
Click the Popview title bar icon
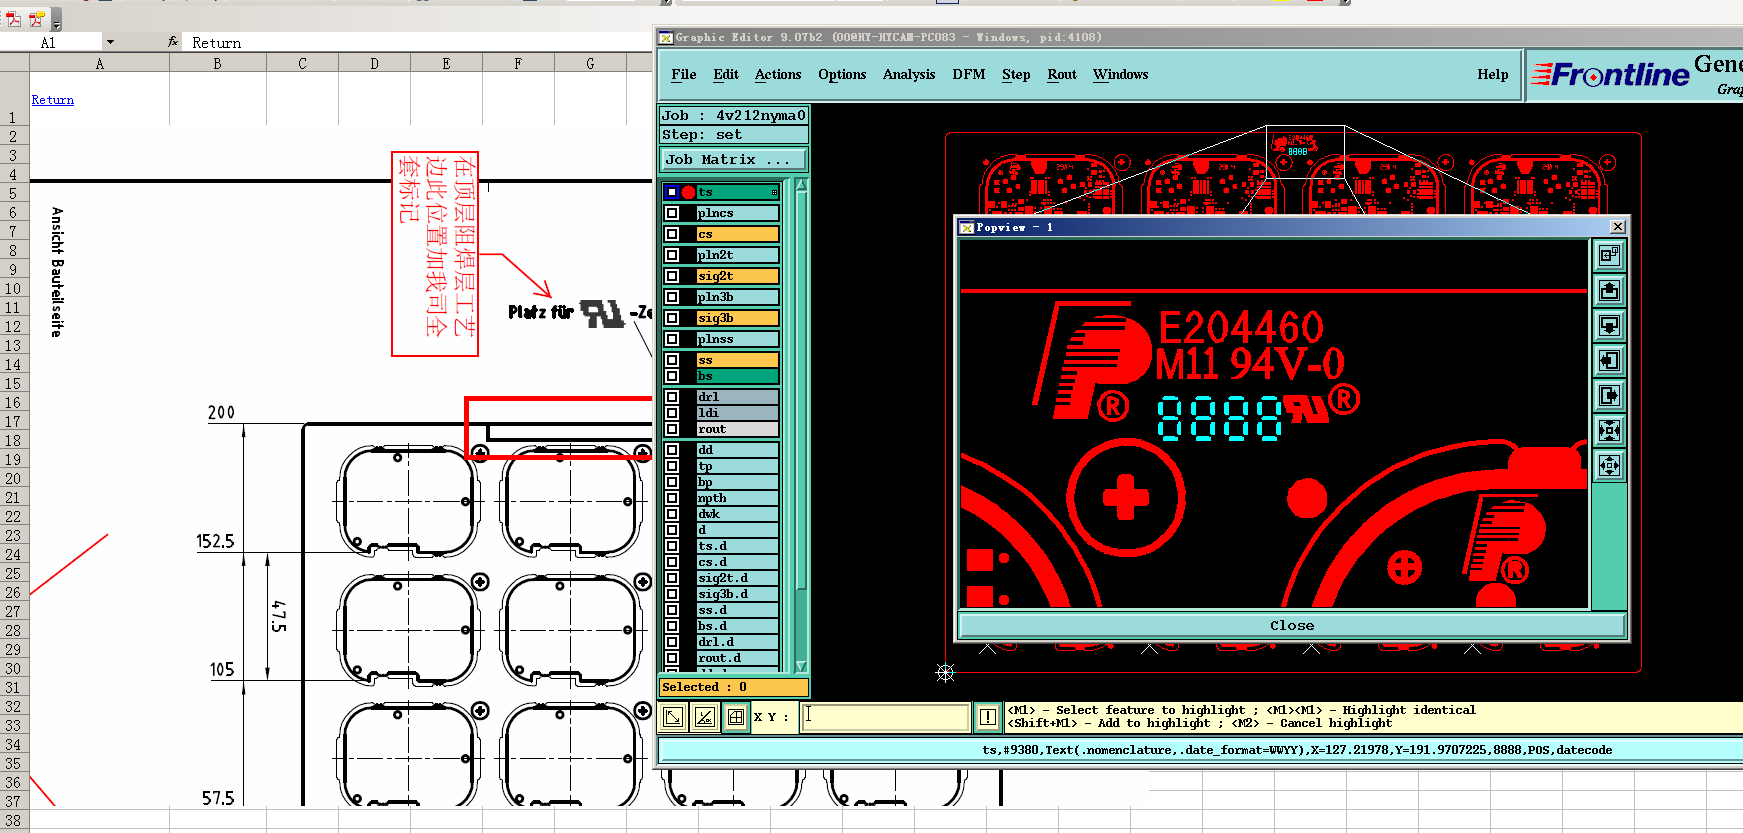tap(966, 228)
